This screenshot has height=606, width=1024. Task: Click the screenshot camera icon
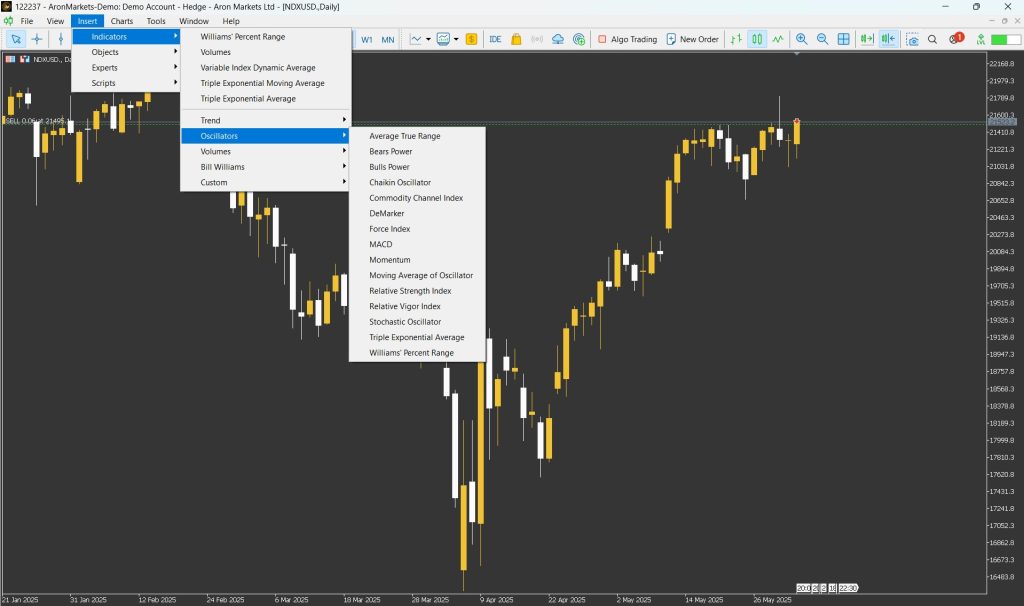point(912,39)
